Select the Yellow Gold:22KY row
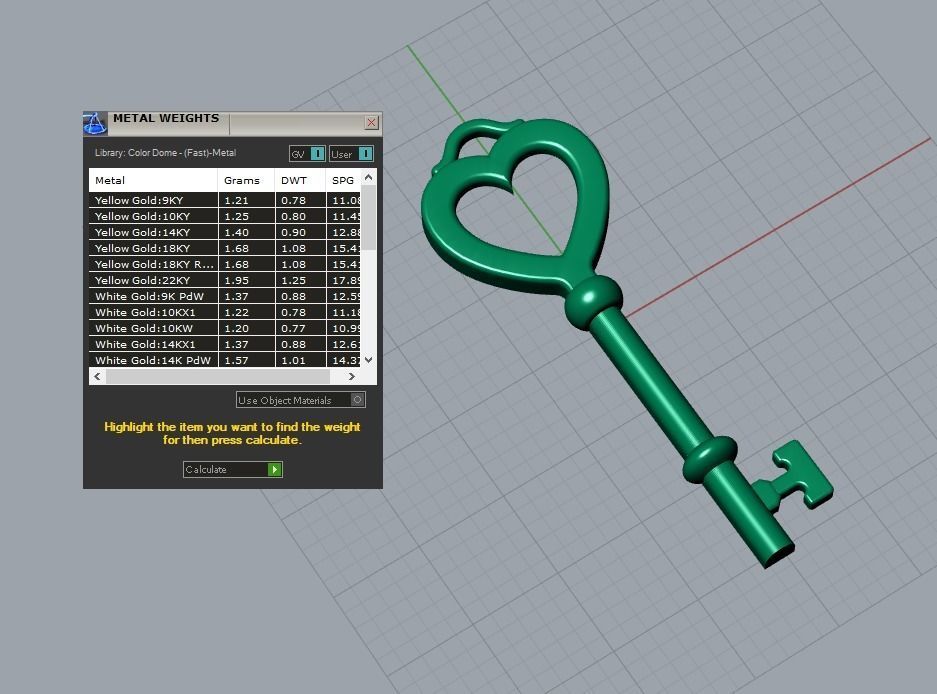 click(225, 280)
